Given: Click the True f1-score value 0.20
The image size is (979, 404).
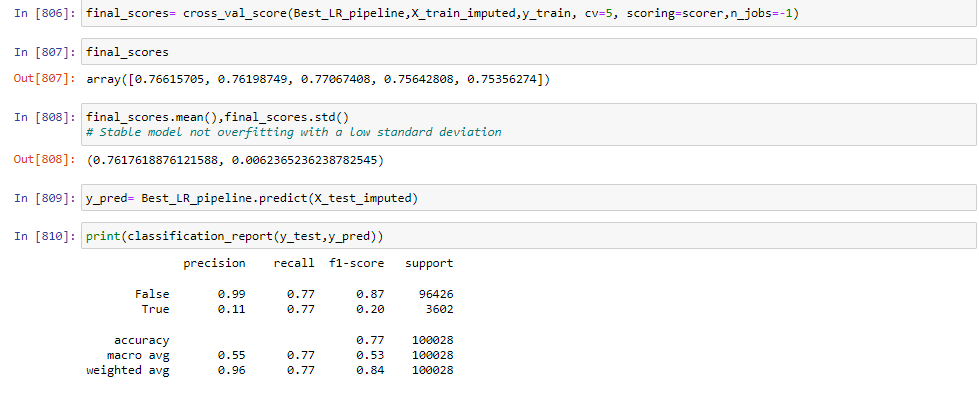Looking at the screenshot, I should (x=370, y=309).
